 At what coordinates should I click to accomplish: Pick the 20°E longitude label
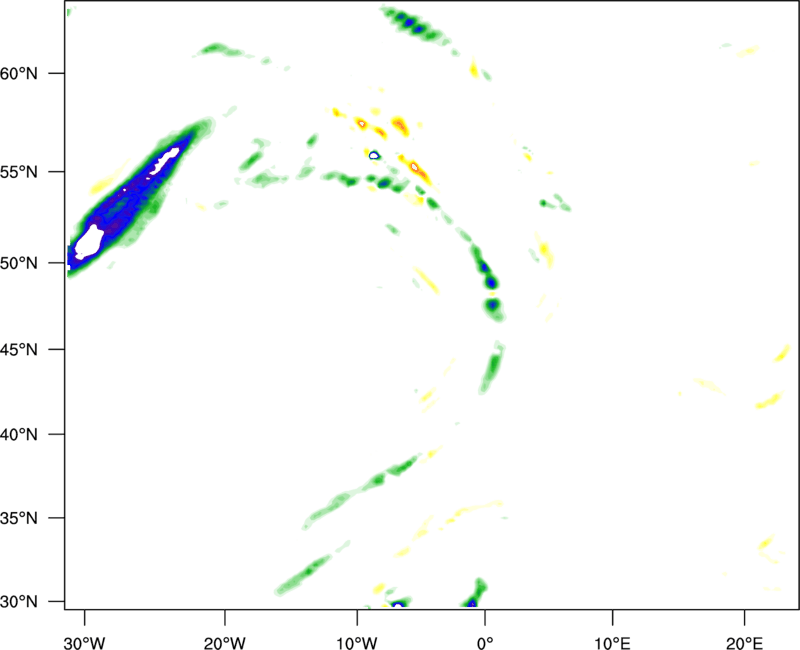pos(744,643)
